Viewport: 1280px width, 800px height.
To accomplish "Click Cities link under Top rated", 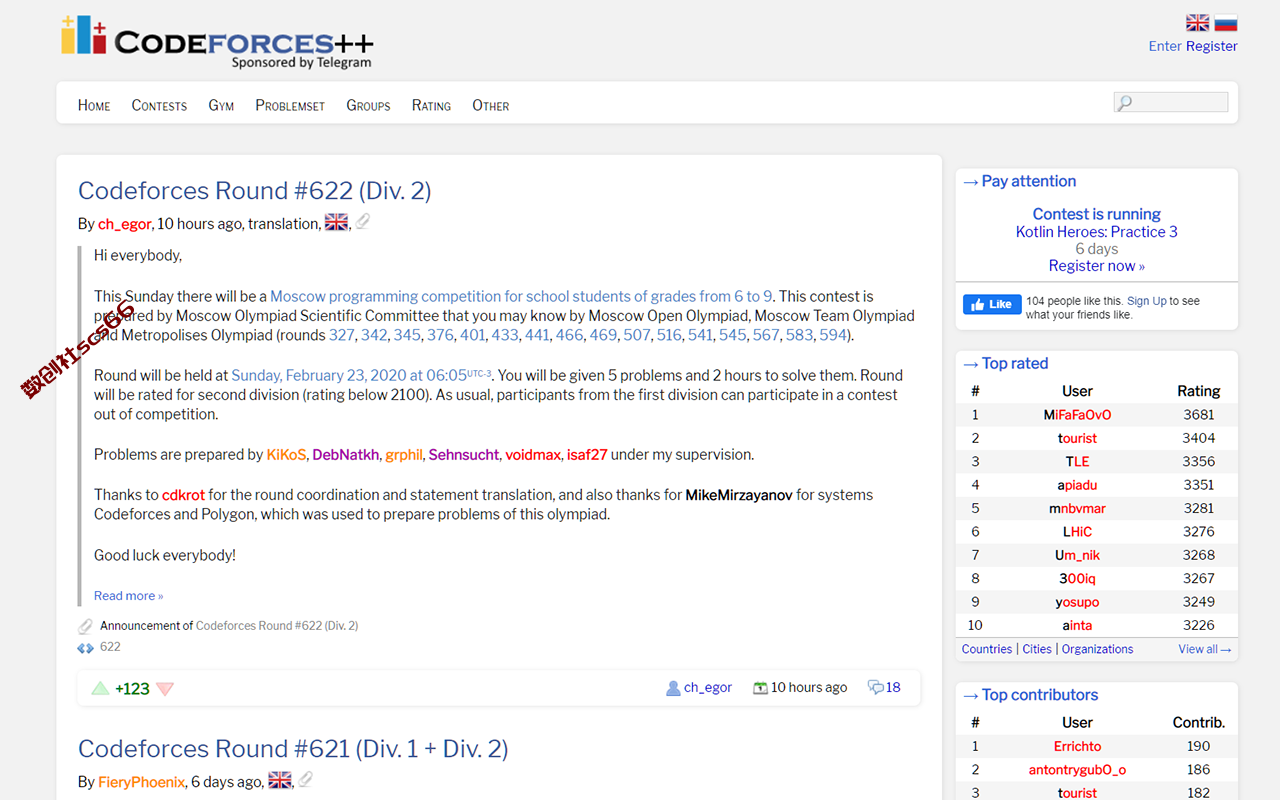I will coord(1037,649).
